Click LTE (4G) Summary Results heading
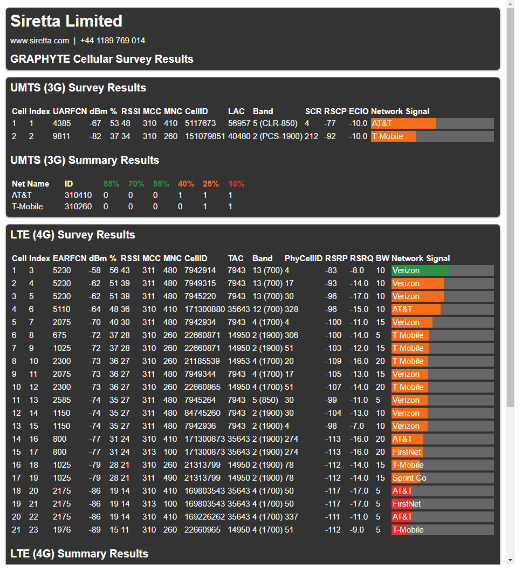 tap(79, 554)
